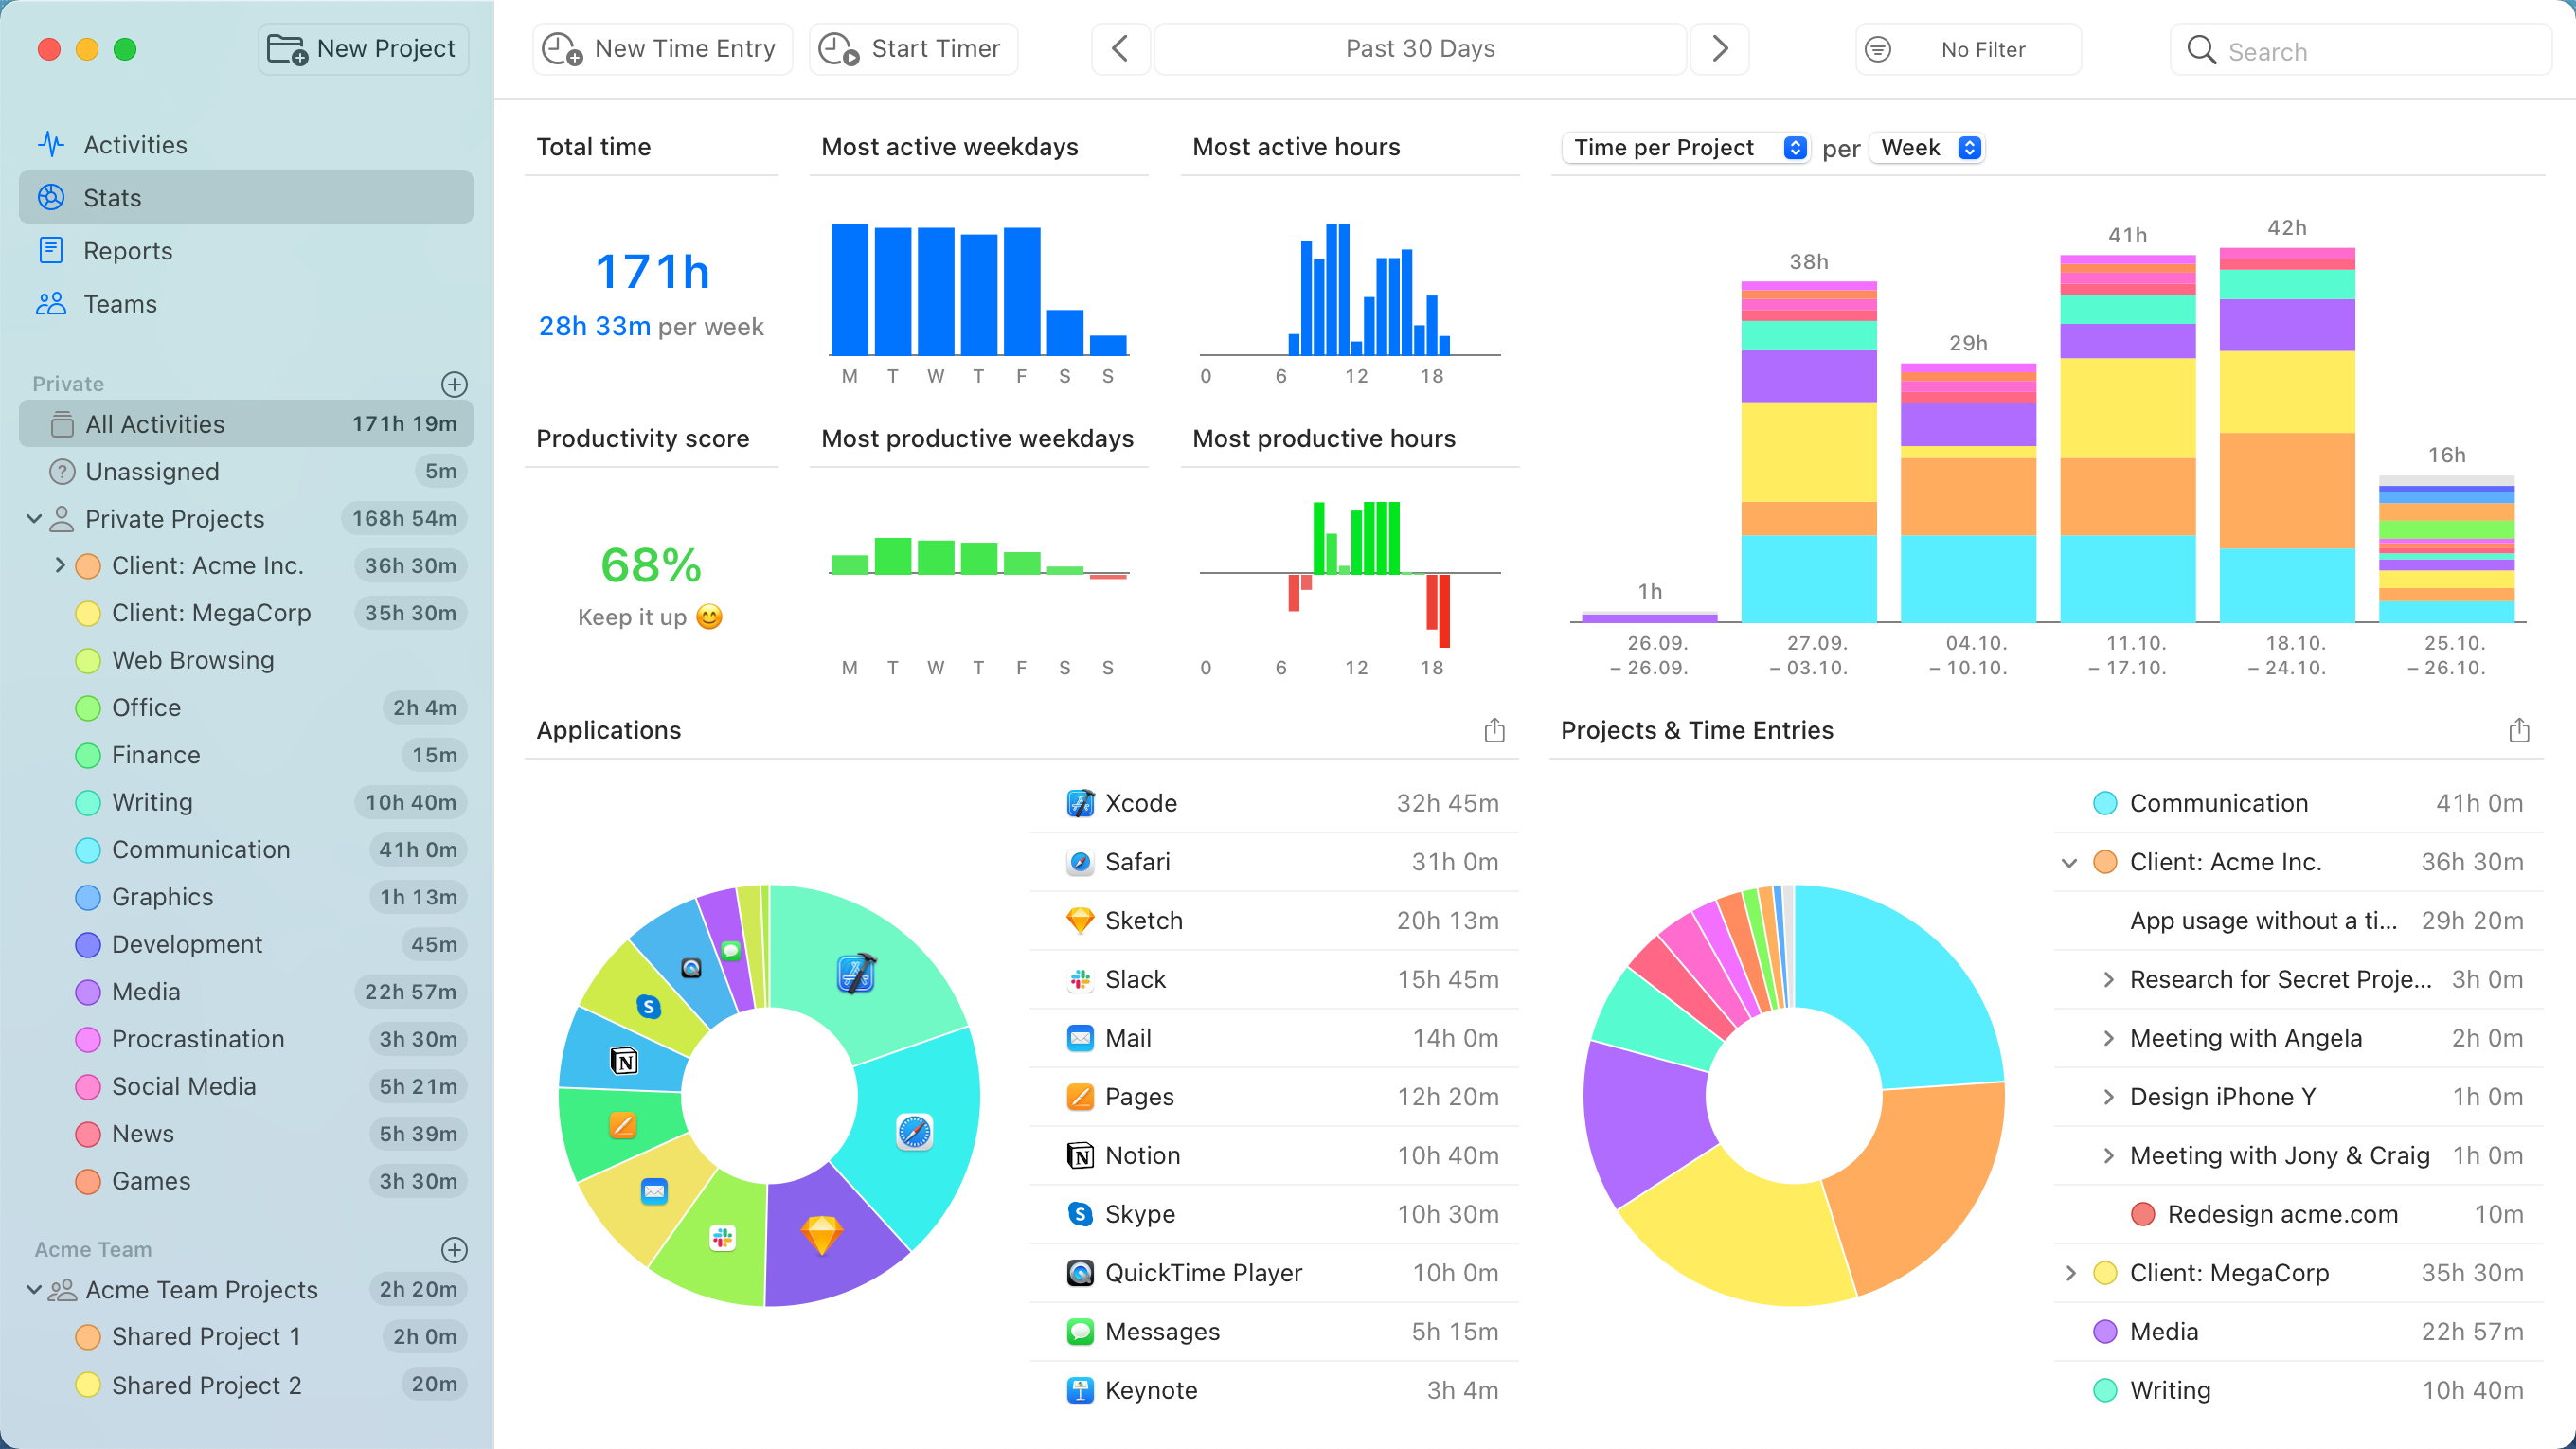Click the Stats sidebar icon
2576x1449 pixels.
pyautogui.click(x=51, y=196)
